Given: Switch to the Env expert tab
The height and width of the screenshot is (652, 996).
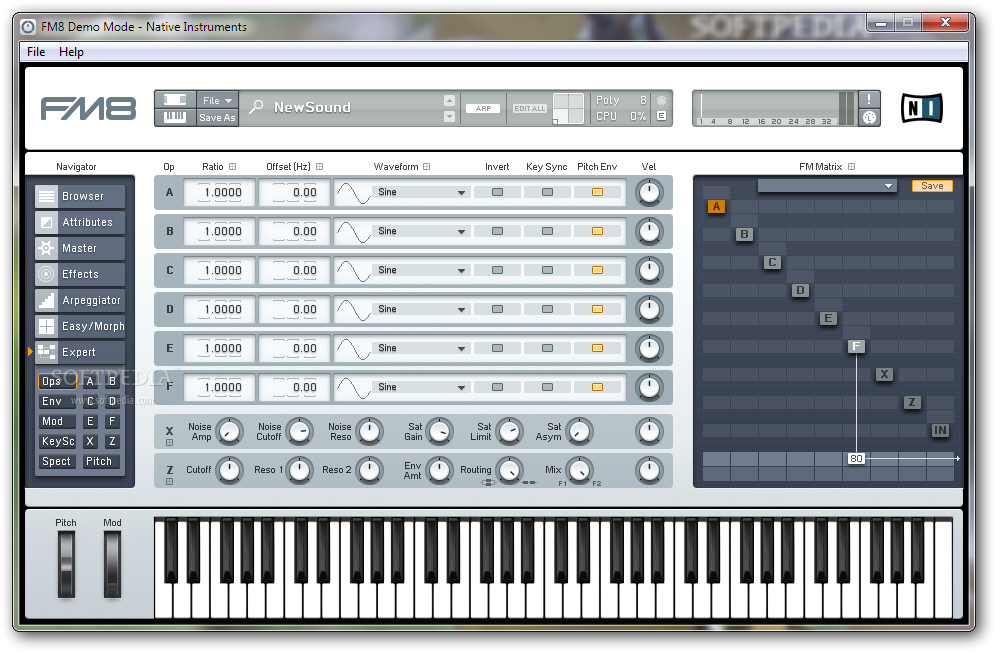Looking at the screenshot, I should point(57,402).
